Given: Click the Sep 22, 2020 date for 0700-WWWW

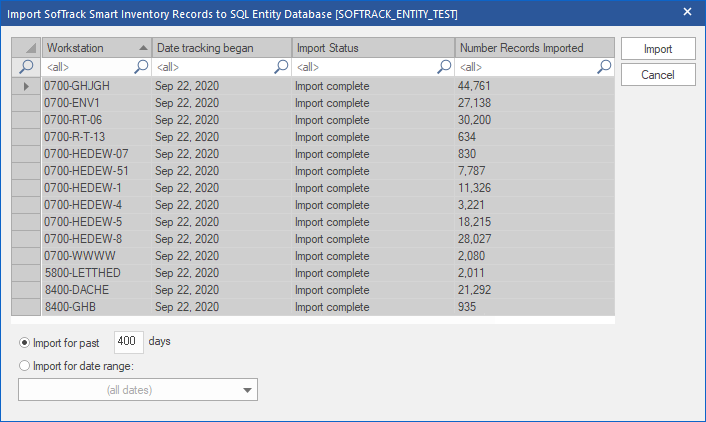Looking at the screenshot, I should tap(222, 256).
